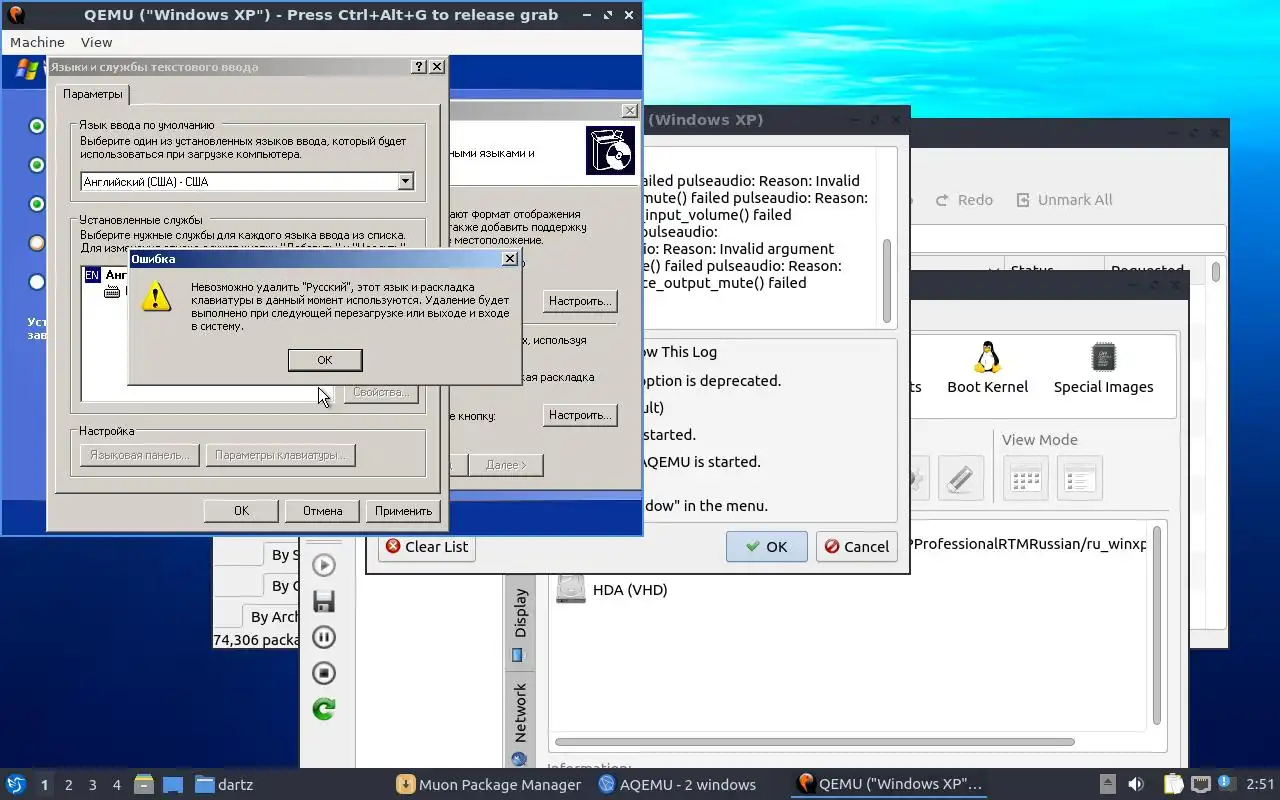
Task: Switch to icon grid view mode
Action: [1026, 478]
